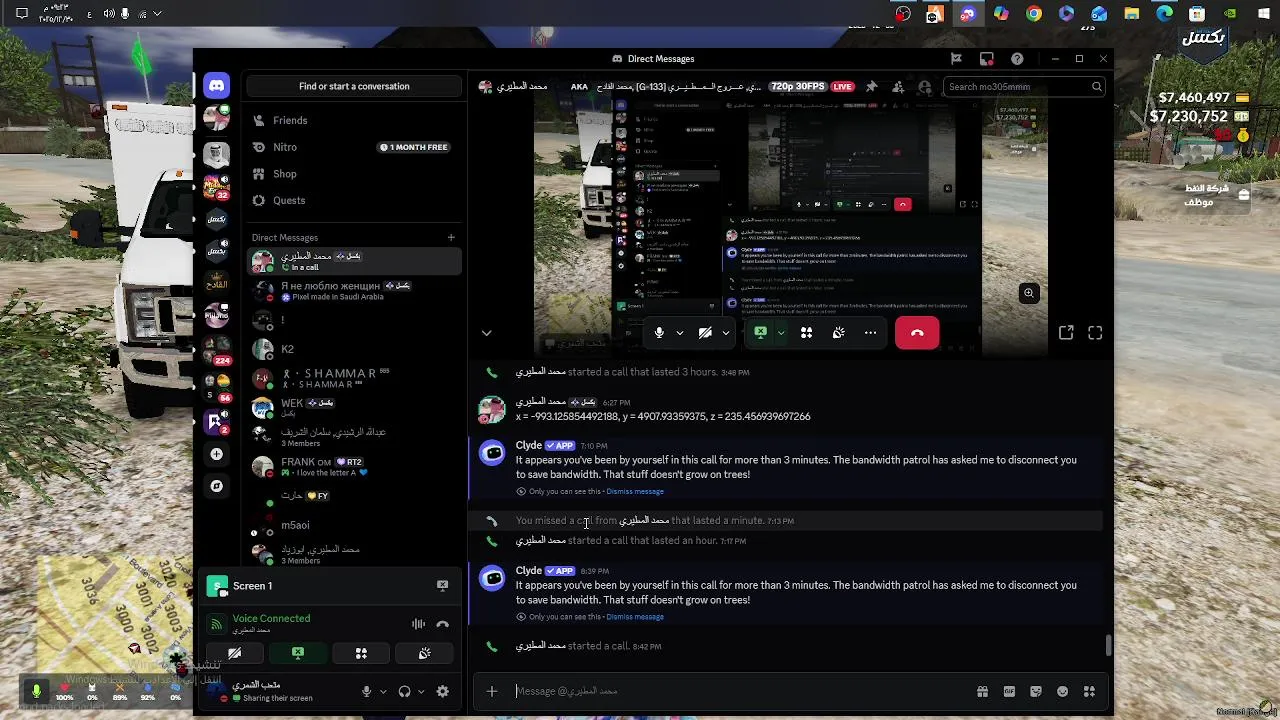This screenshot has height=720, width=1280.
Task: Open output device arrow in user panel
Action: pos(421,691)
